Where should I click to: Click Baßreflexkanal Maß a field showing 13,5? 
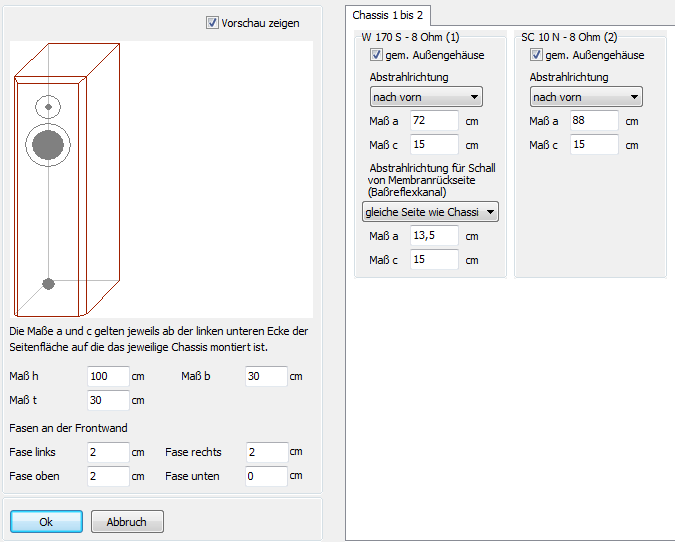[x=434, y=235]
